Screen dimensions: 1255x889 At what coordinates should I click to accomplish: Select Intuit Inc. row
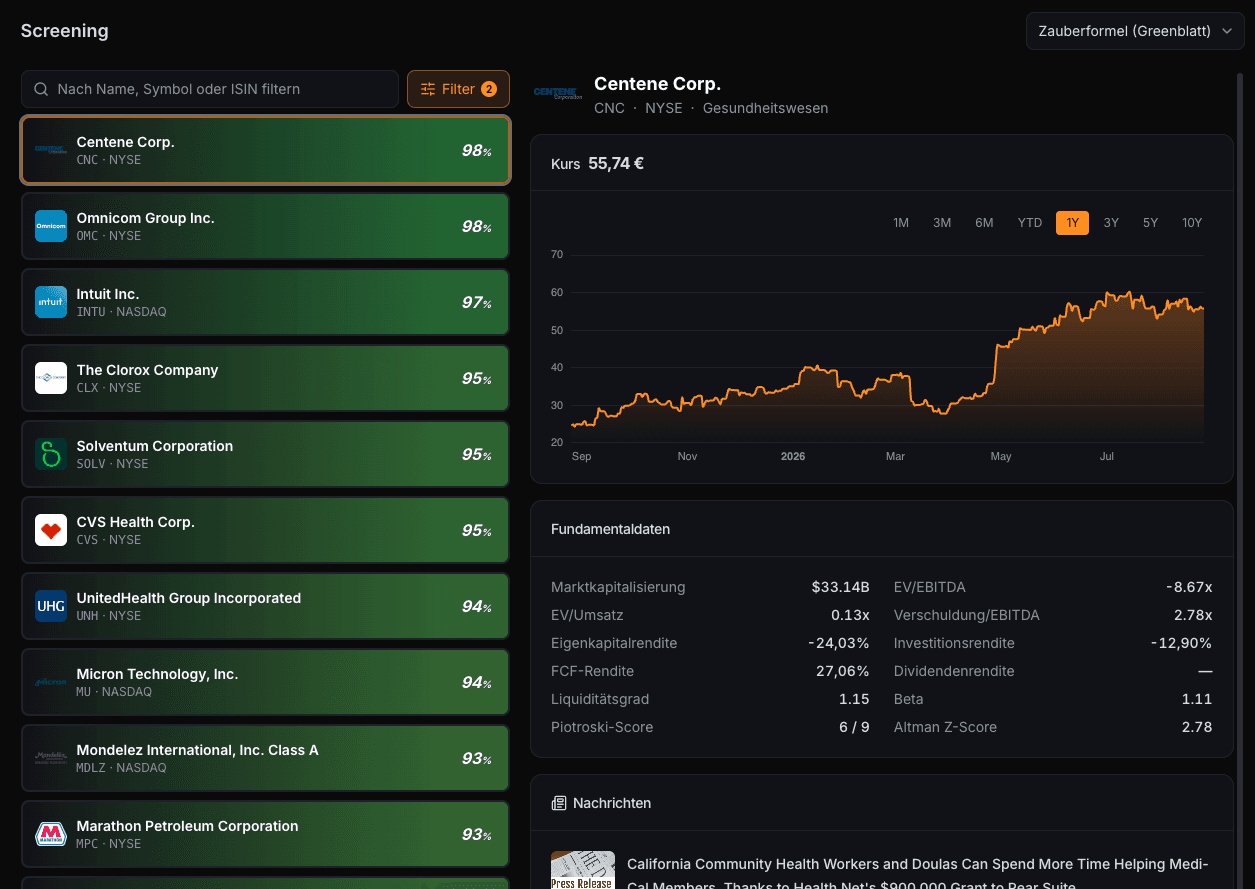point(265,302)
